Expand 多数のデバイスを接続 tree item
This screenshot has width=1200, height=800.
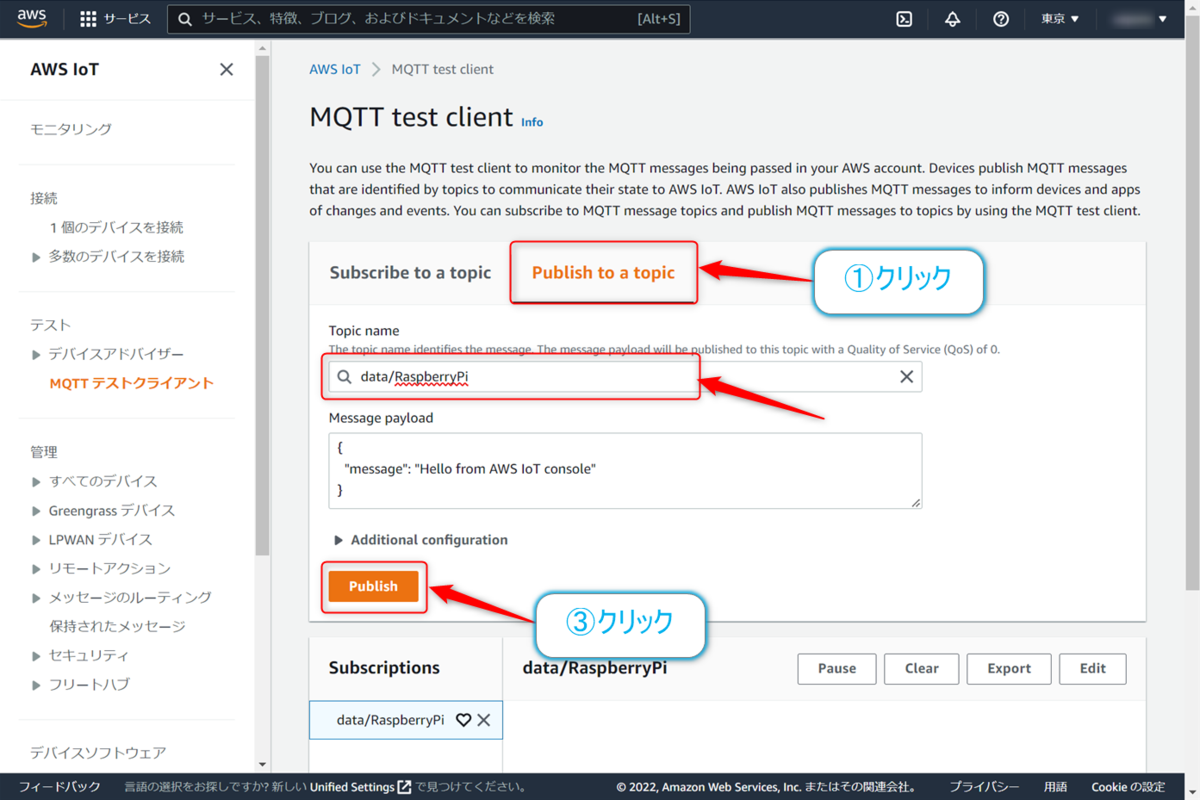pos(37,257)
